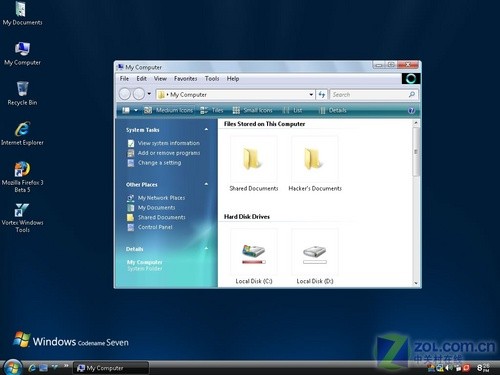Click the vertical scrollbar thumb

point(416,152)
